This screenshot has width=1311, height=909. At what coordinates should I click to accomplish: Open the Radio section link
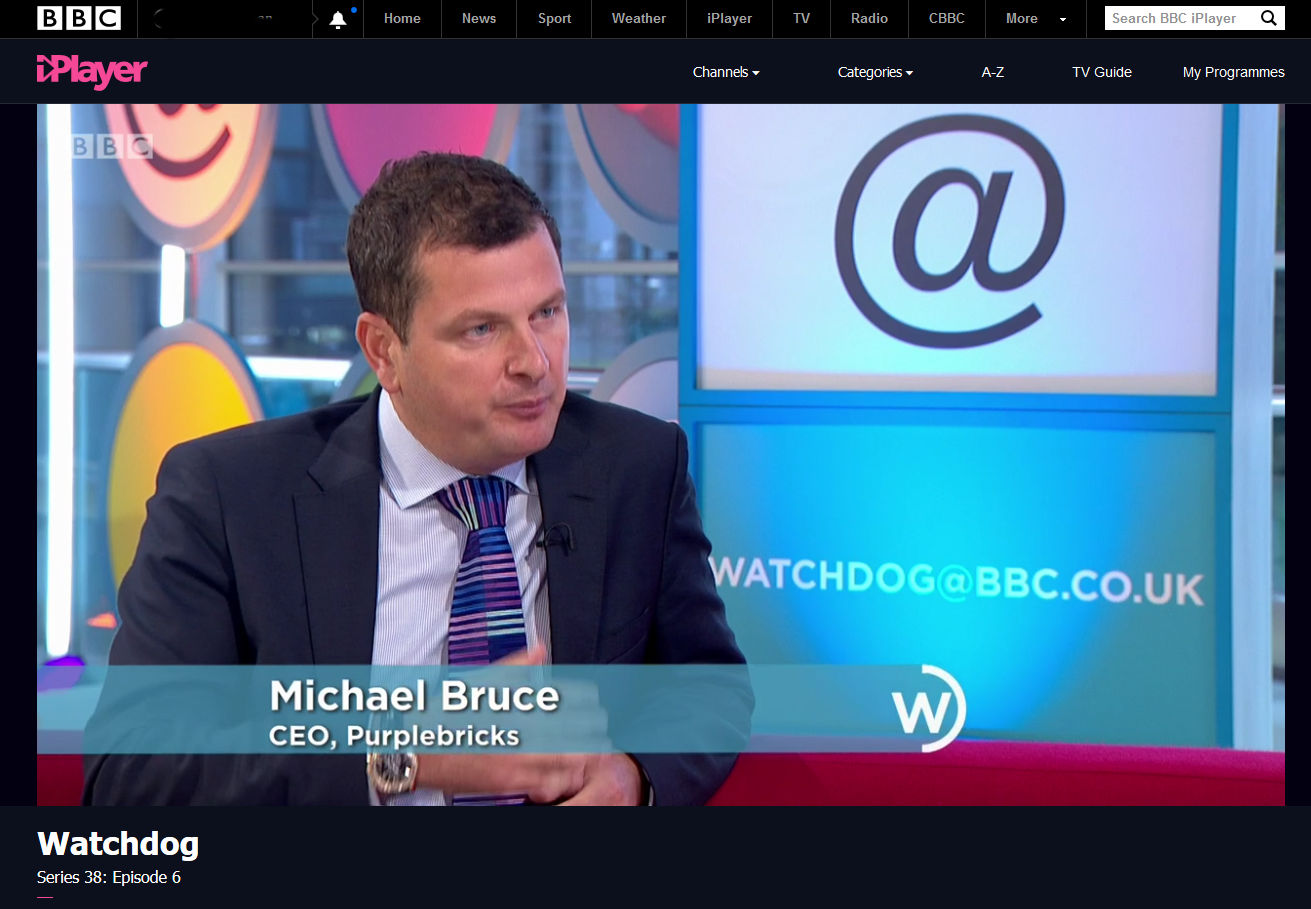pyautogui.click(x=870, y=19)
